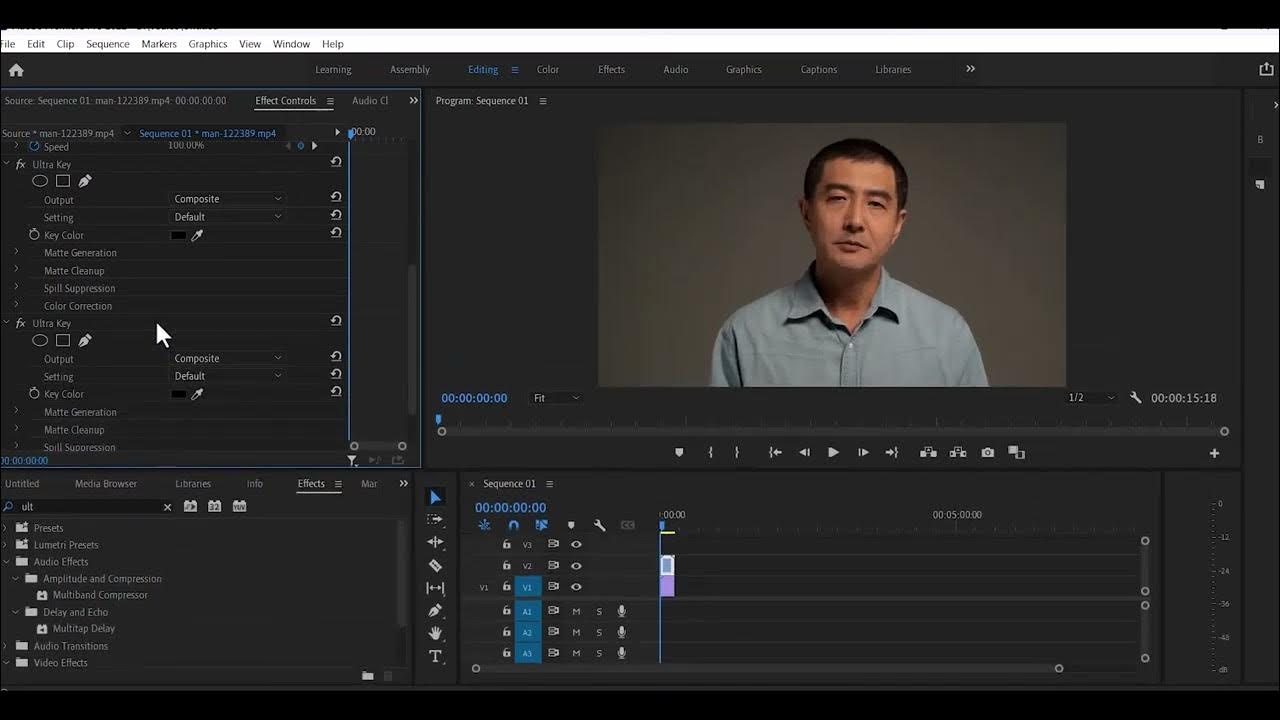
Task: Select the Track Select Forward tool
Action: [435, 519]
